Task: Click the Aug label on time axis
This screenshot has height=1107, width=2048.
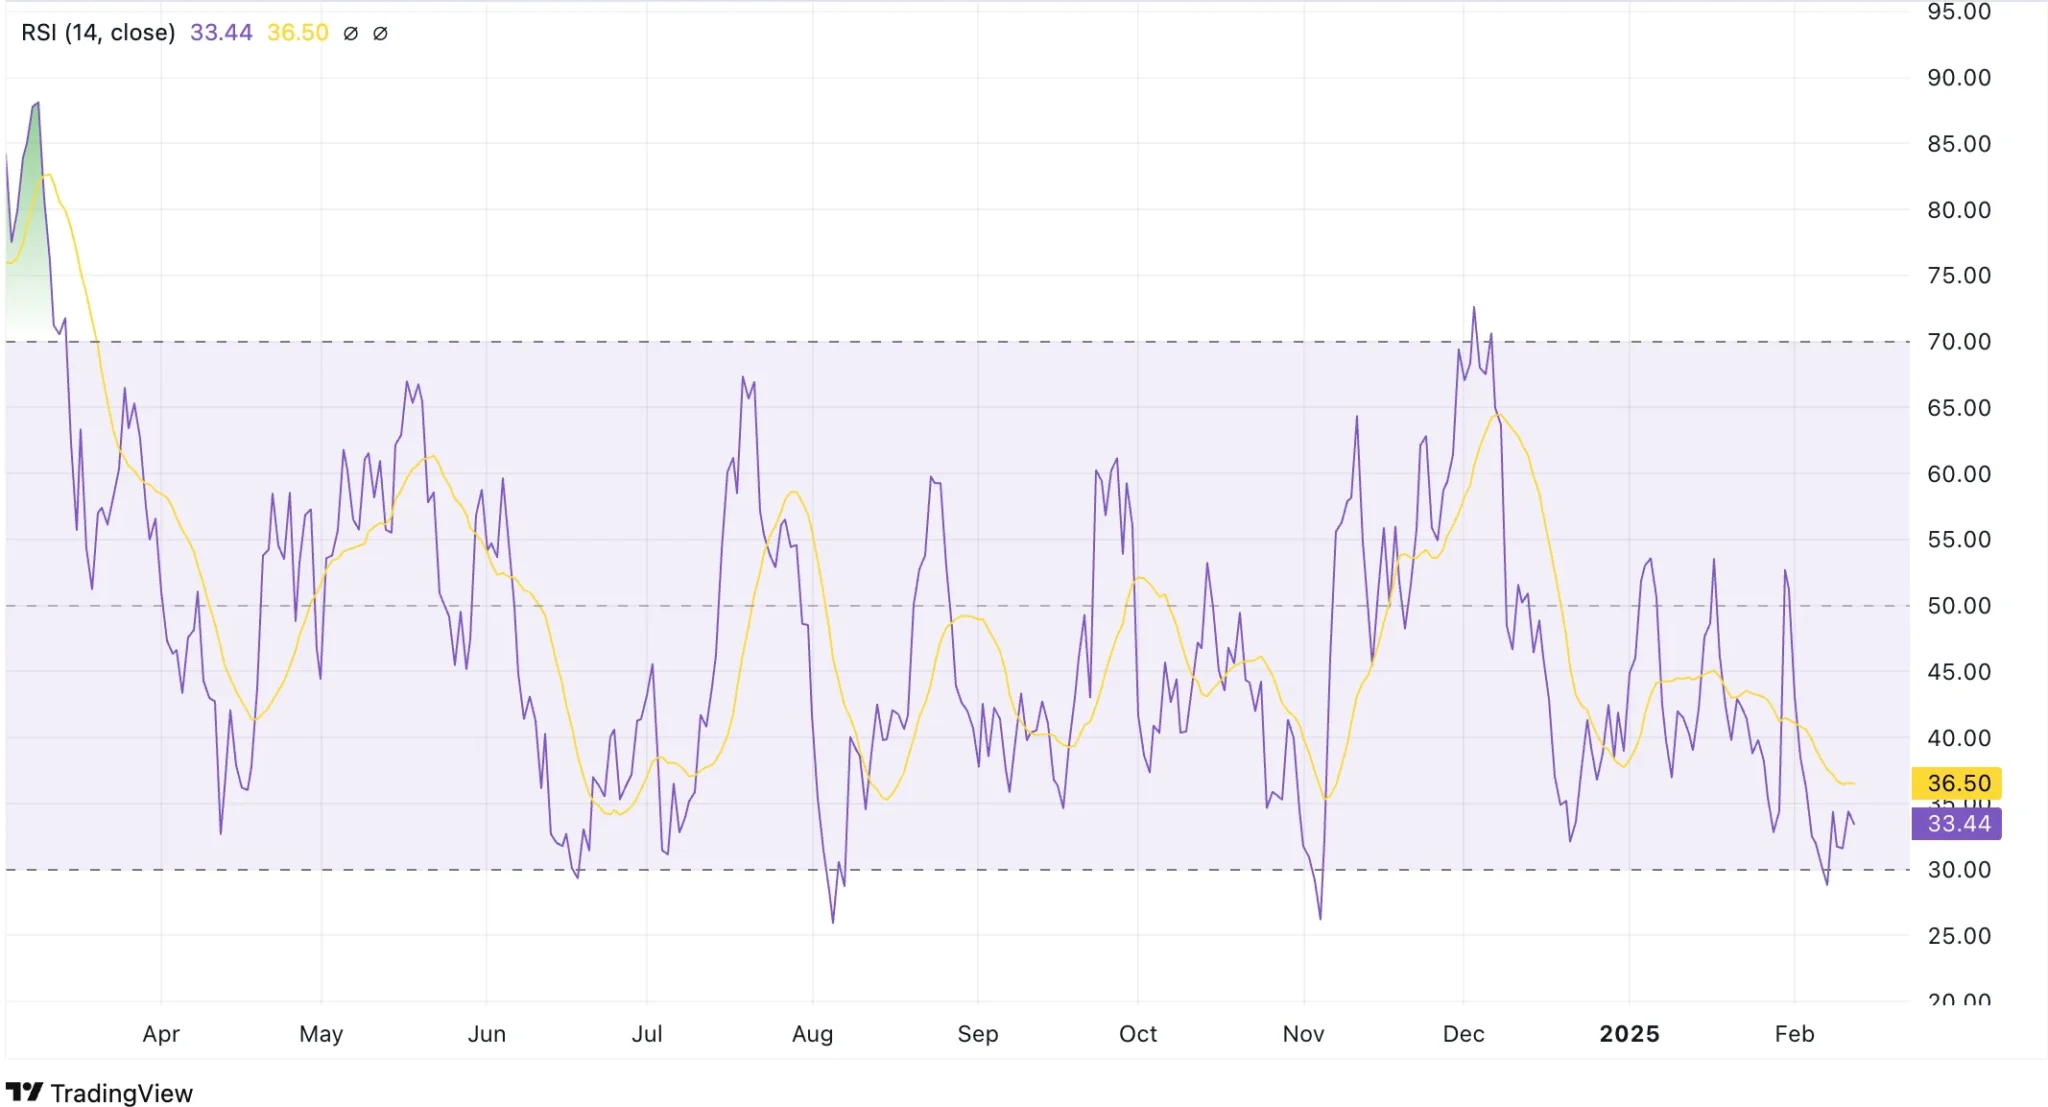Action: tap(812, 1034)
